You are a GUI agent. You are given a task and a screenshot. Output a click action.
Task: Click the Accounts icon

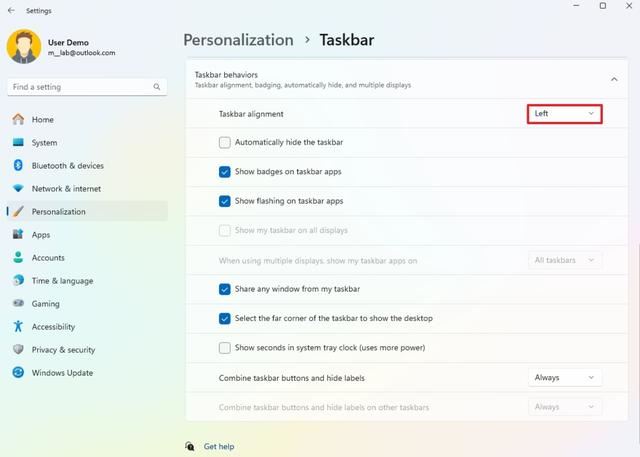tap(18, 258)
